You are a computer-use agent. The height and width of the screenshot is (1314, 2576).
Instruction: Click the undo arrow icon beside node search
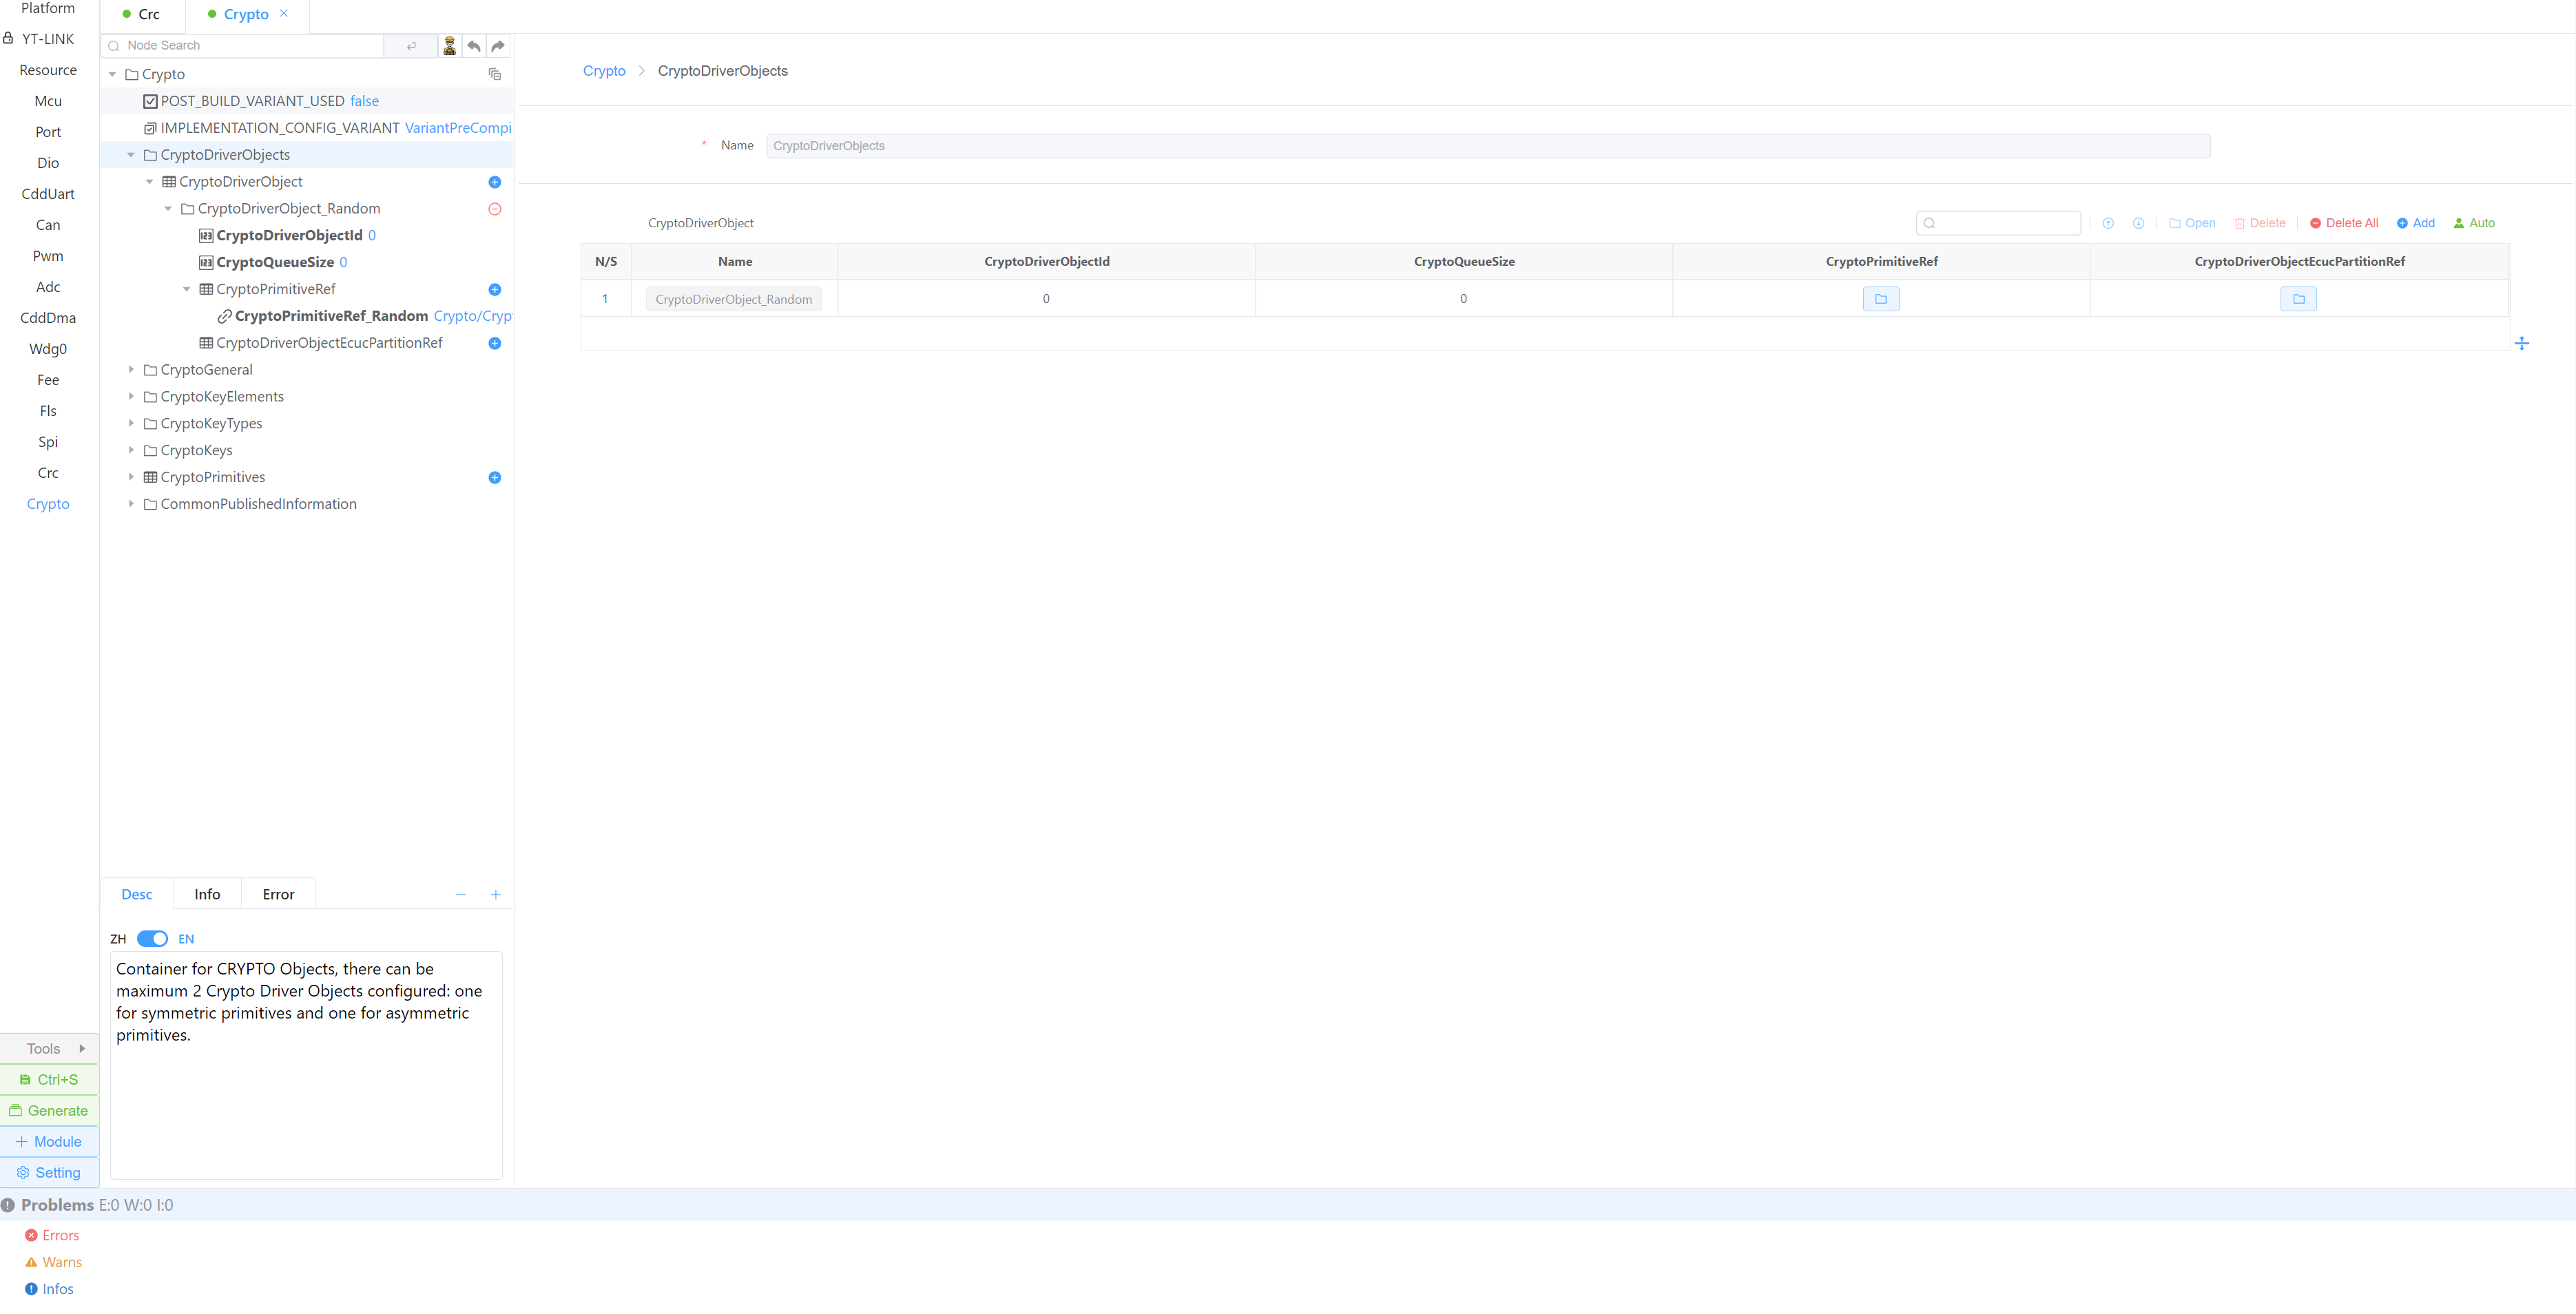coord(474,45)
